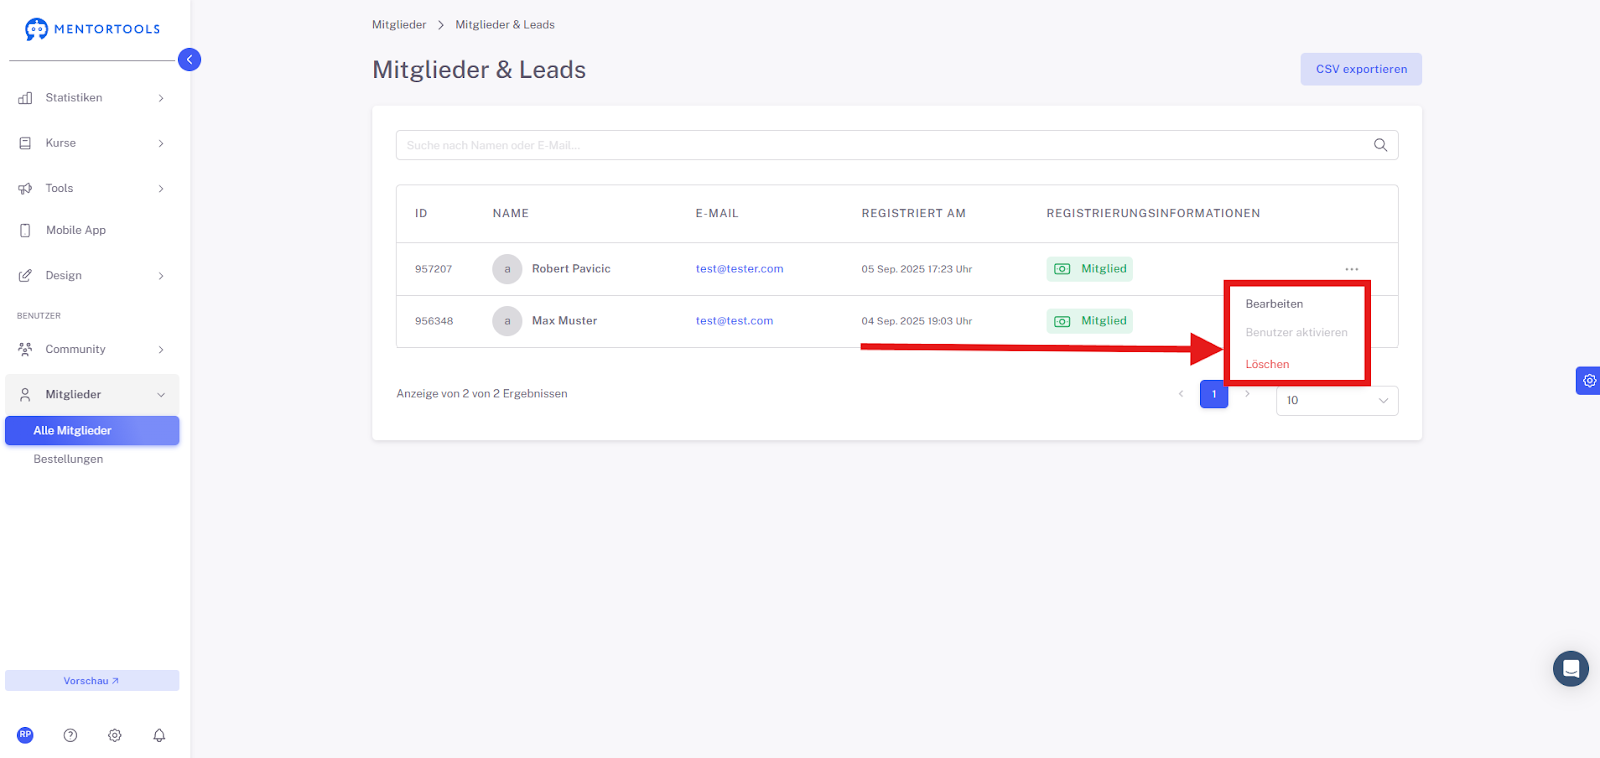This screenshot has width=1600, height=758.
Task: Click the name Max Muster
Action: (x=564, y=321)
